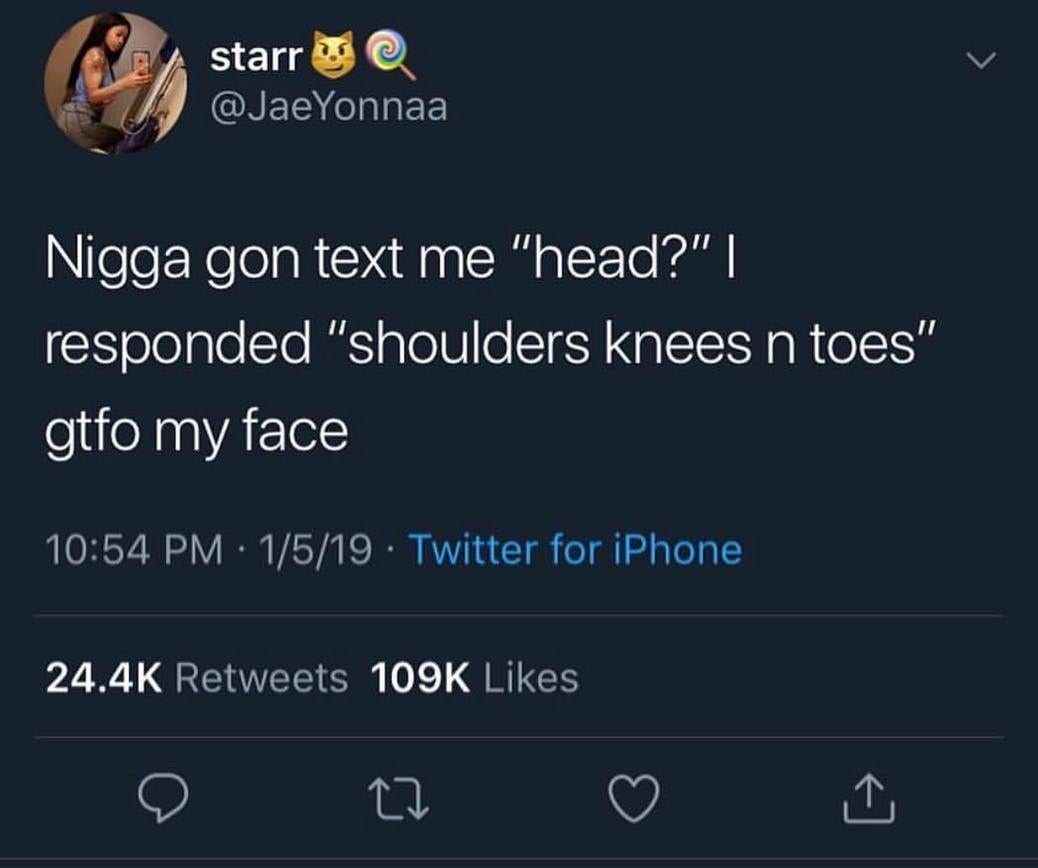Screen dimensions: 1038x868
Task: Click the 10:54 PM timestamp
Action: coord(134,550)
